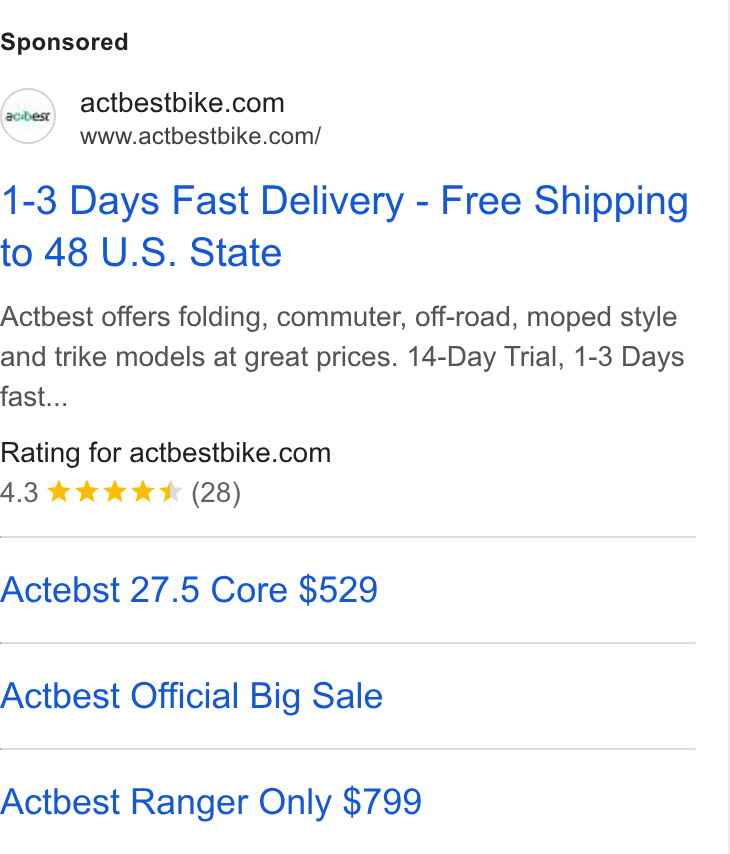
Task: Click the fourth gold rating star
Action: click(x=143, y=492)
